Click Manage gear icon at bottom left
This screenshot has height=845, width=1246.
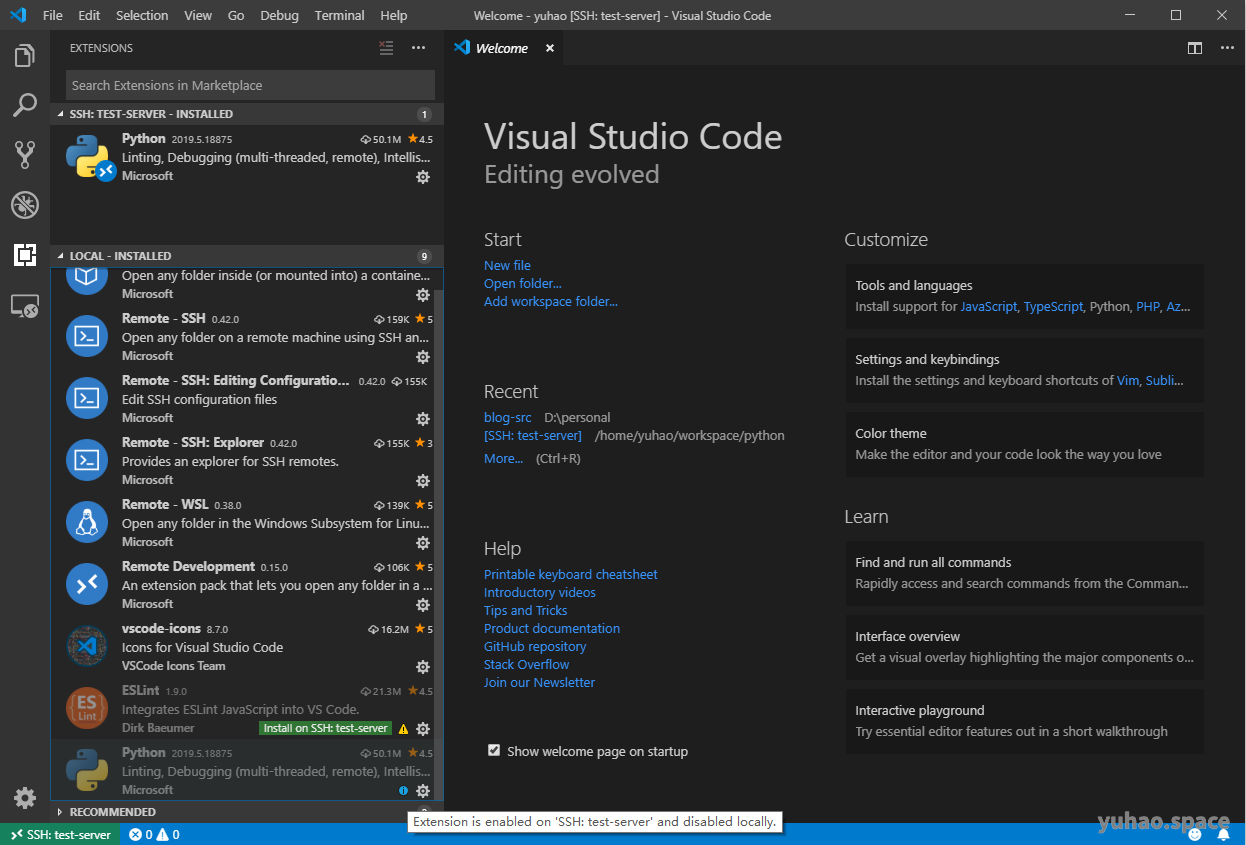click(x=25, y=798)
